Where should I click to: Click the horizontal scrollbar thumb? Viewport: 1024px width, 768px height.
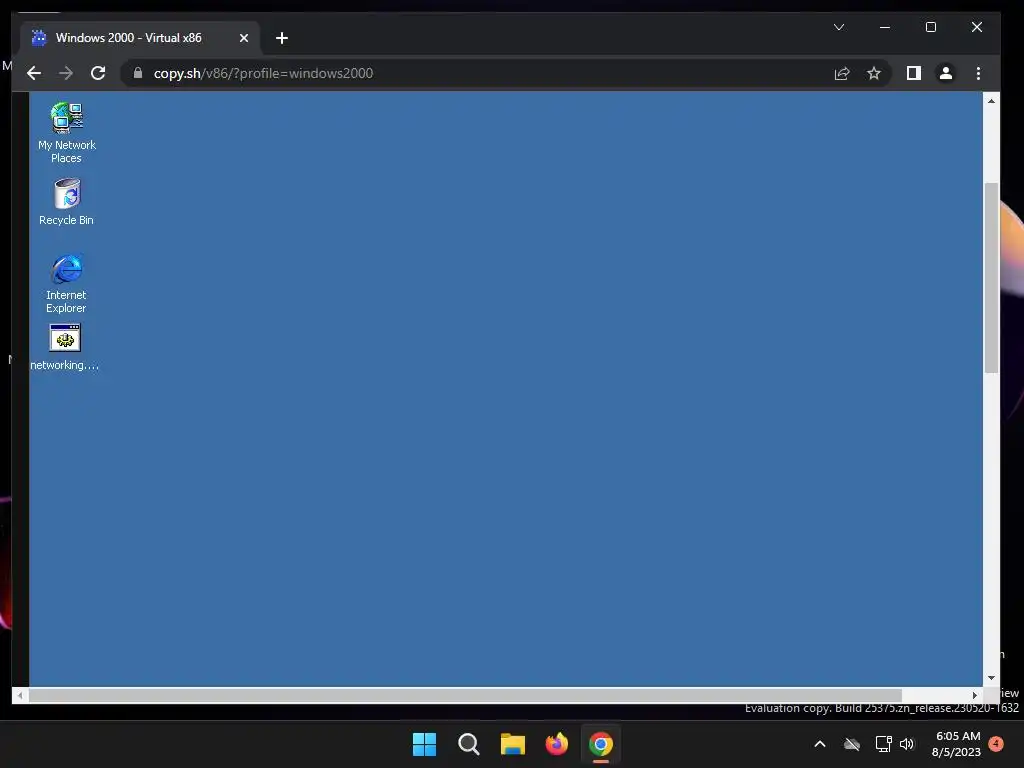[465, 696]
